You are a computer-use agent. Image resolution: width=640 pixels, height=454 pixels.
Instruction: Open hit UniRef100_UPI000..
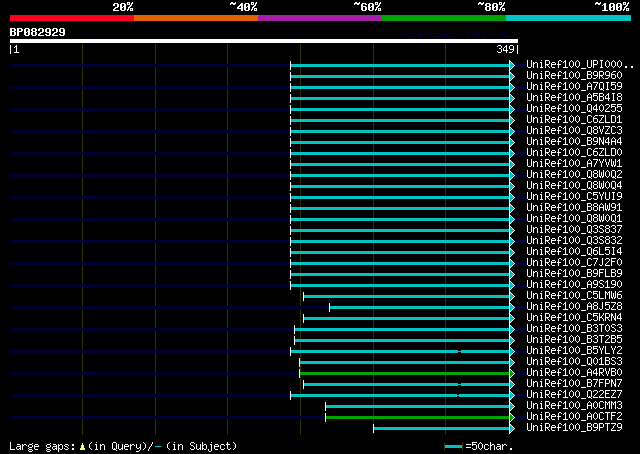click(580, 65)
